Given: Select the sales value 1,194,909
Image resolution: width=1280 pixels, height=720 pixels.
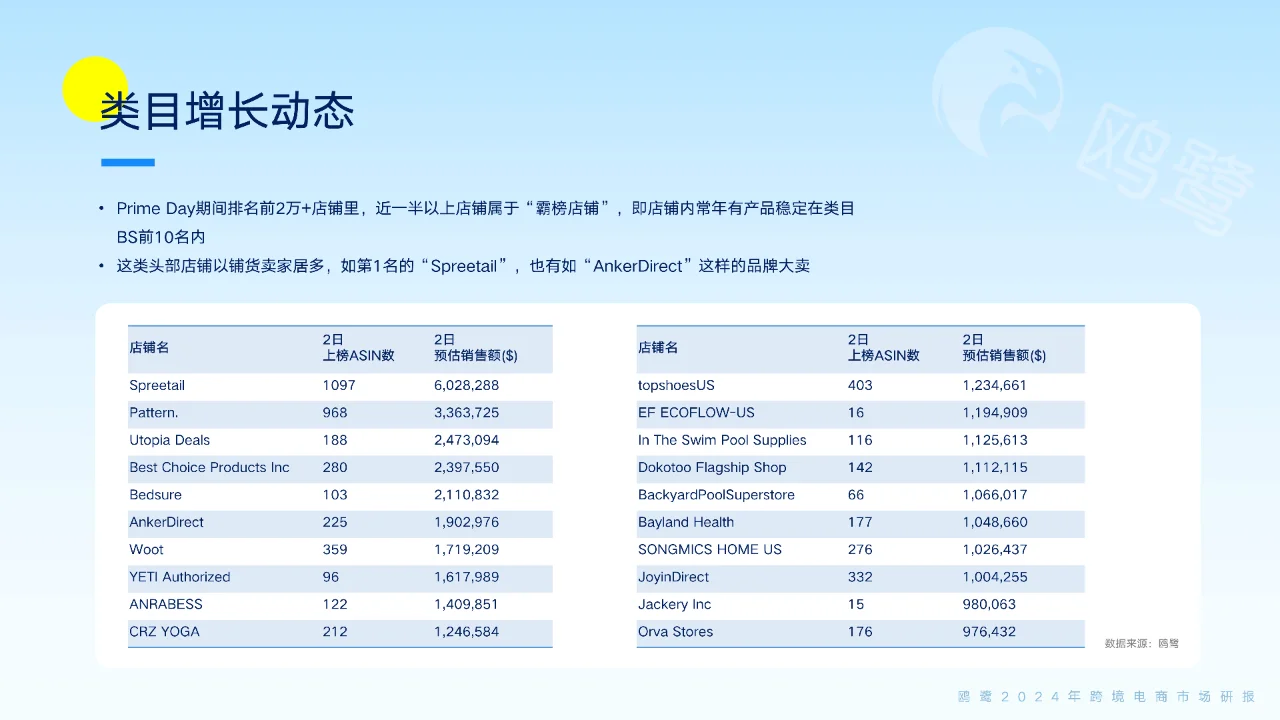Looking at the screenshot, I should click(995, 412).
